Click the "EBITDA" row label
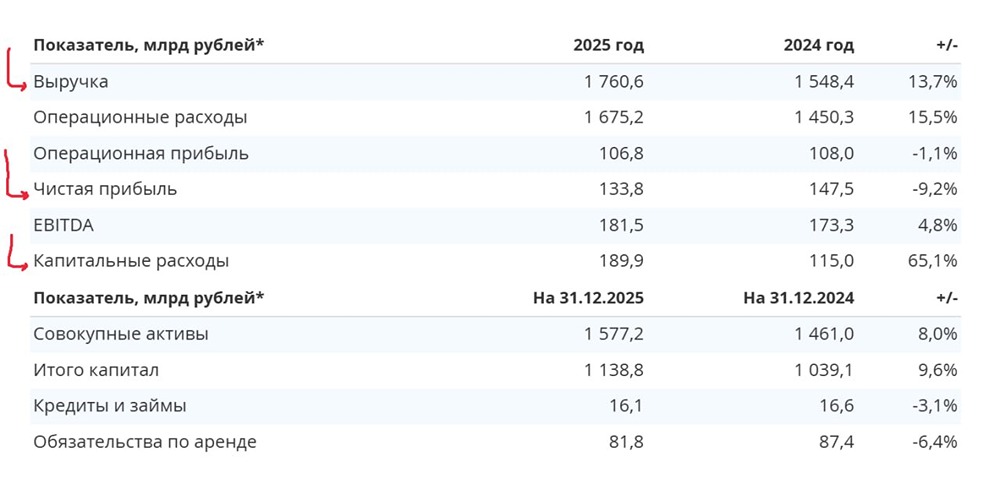The height and width of the screenshot is (484, 1000). coord(63,225)
